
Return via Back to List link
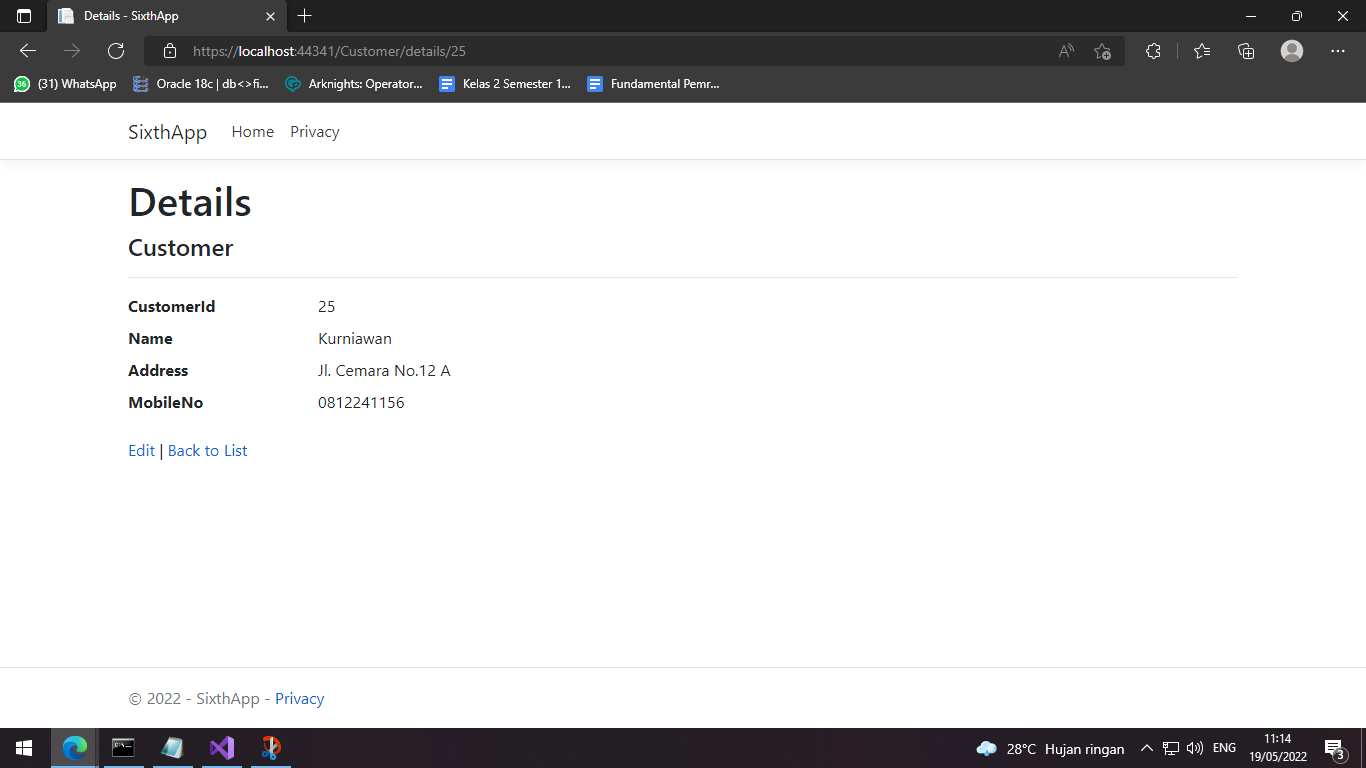[207, 451]
